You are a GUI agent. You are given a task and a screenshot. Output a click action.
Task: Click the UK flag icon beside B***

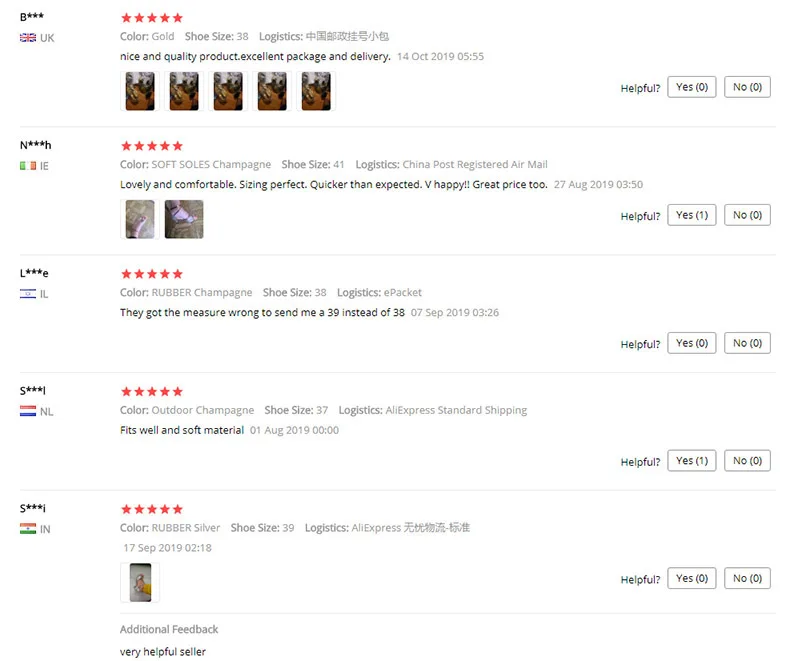pos(28,38)
